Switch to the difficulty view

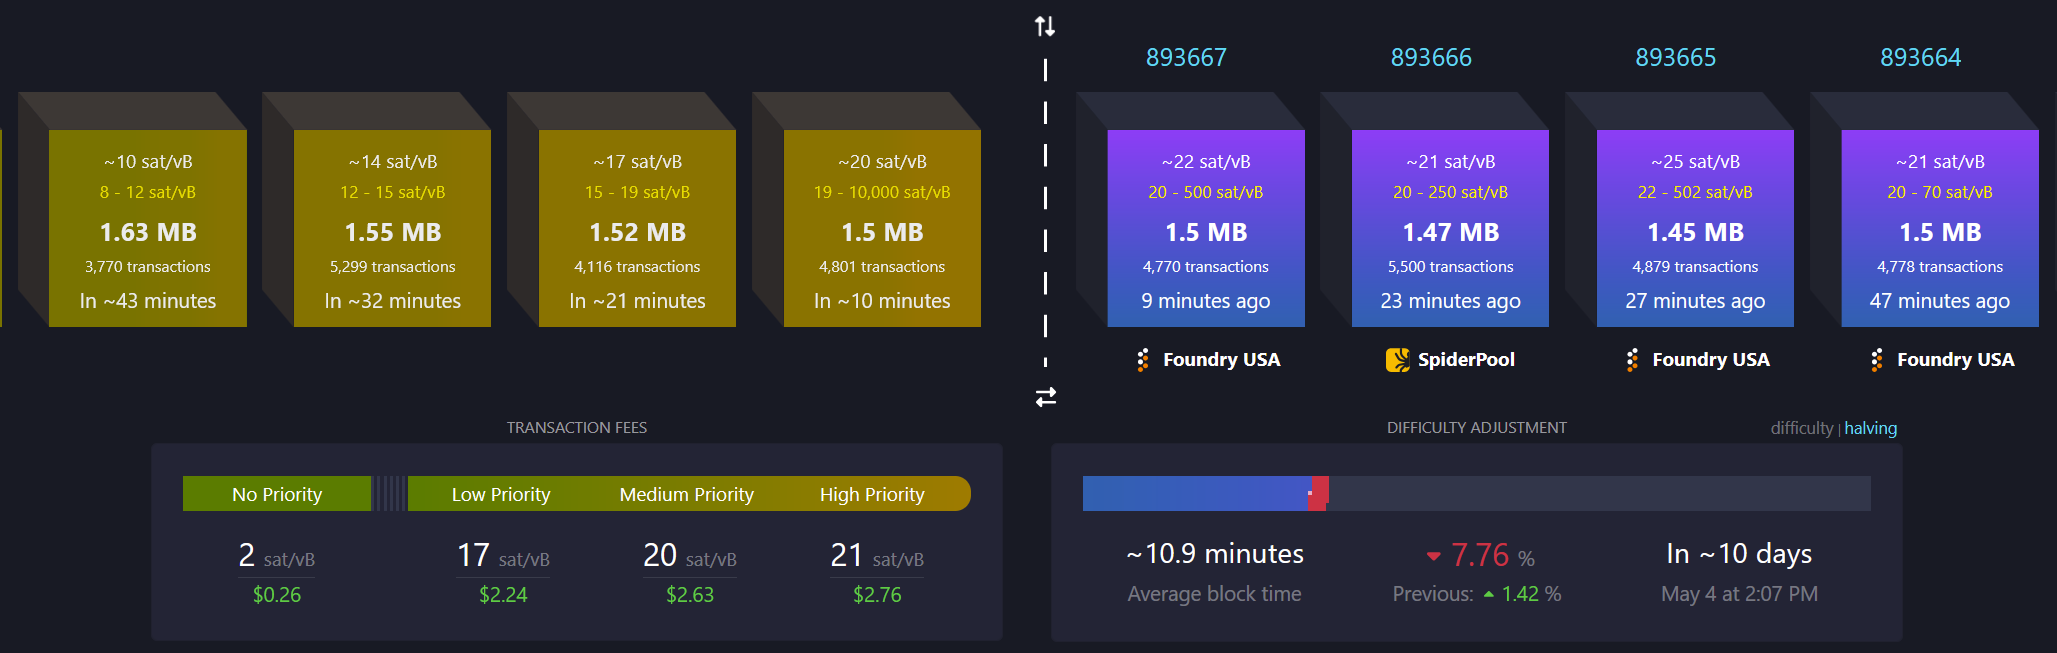(1801, 428)
